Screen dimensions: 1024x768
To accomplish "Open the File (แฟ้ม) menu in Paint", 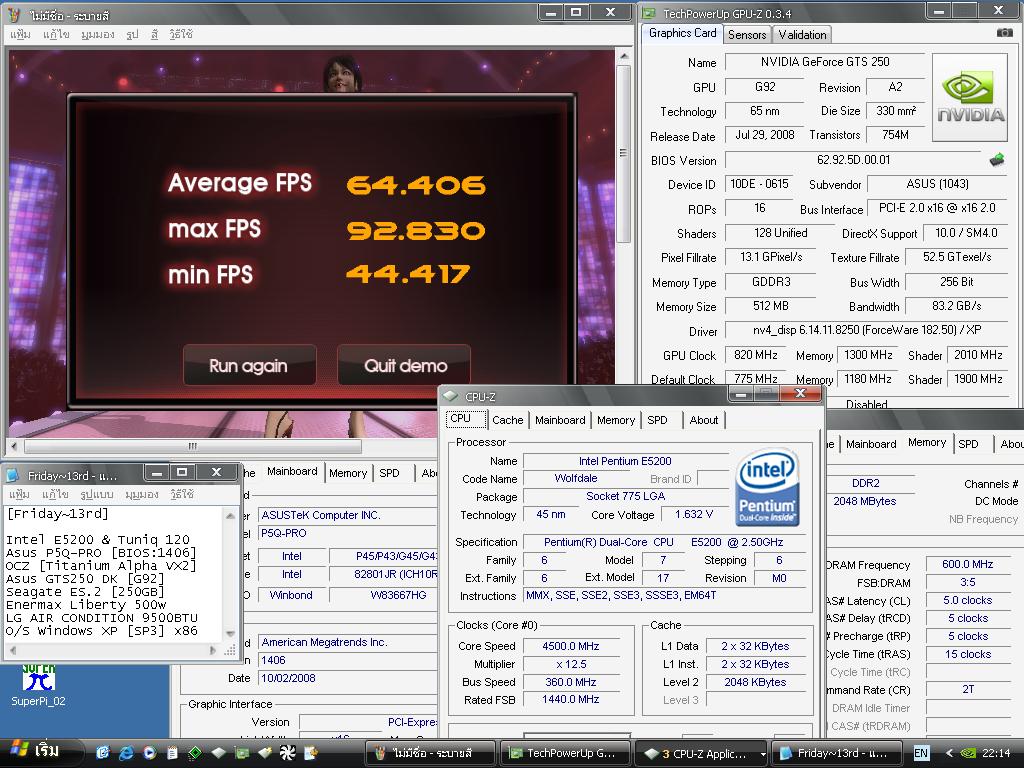I will tap(20, 34).
